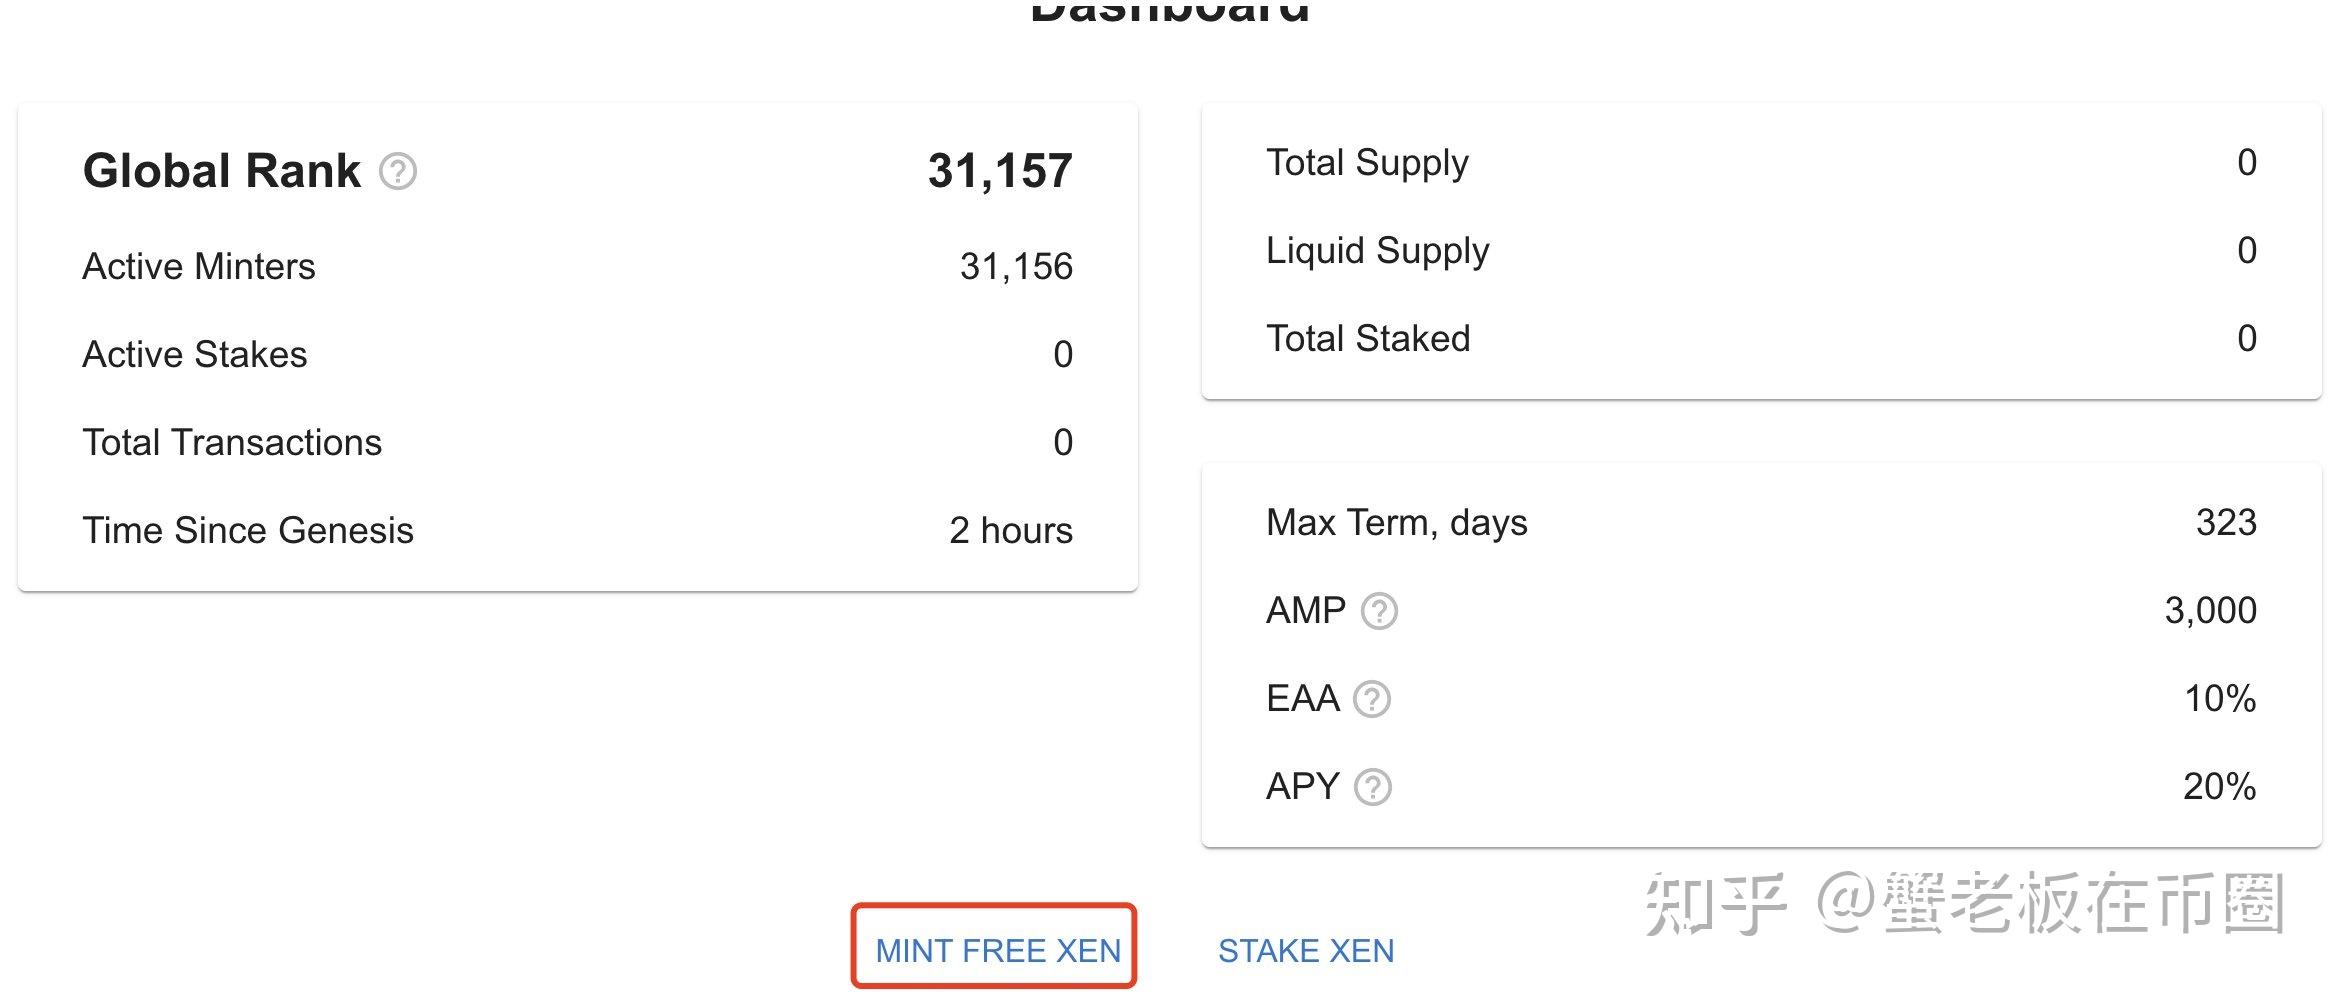Open the STAKE XEN link
This screenshot has width=2346, height=998.
click(x=1305, y=950)
